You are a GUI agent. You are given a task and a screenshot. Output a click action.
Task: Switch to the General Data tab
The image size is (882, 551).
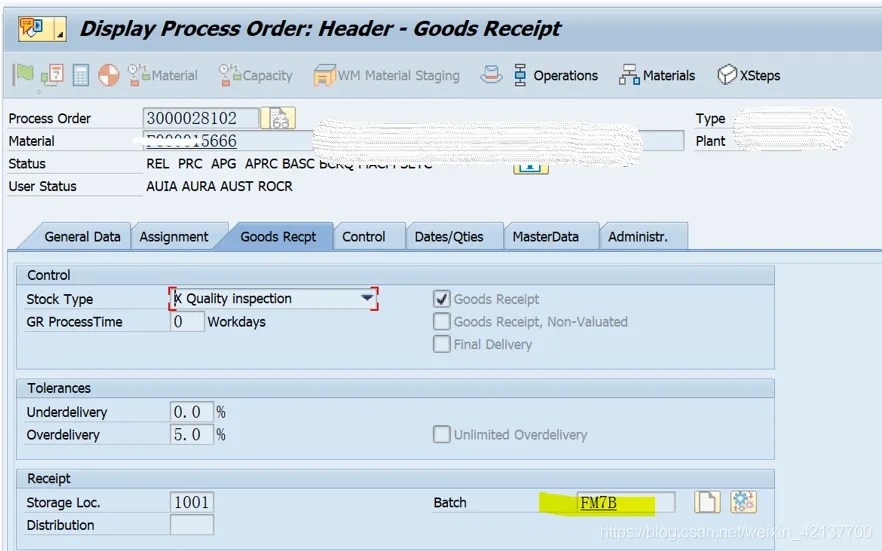coord(82,237)
